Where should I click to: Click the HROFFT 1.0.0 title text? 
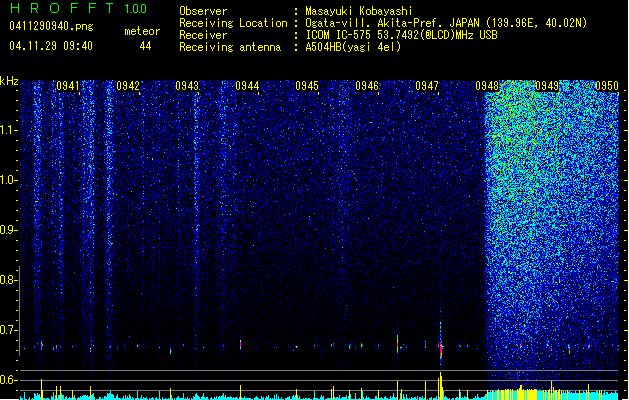point(79,8)
